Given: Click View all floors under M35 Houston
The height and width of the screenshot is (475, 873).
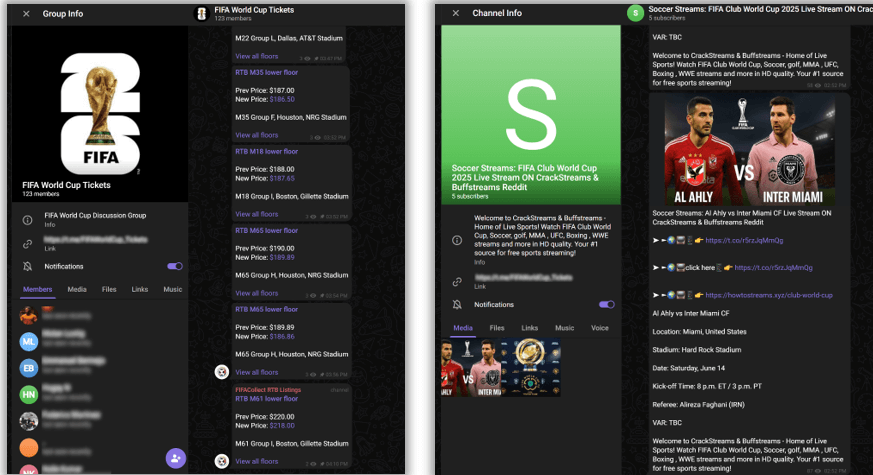Looking at the screenshot, I should click(x=256, y=135).
